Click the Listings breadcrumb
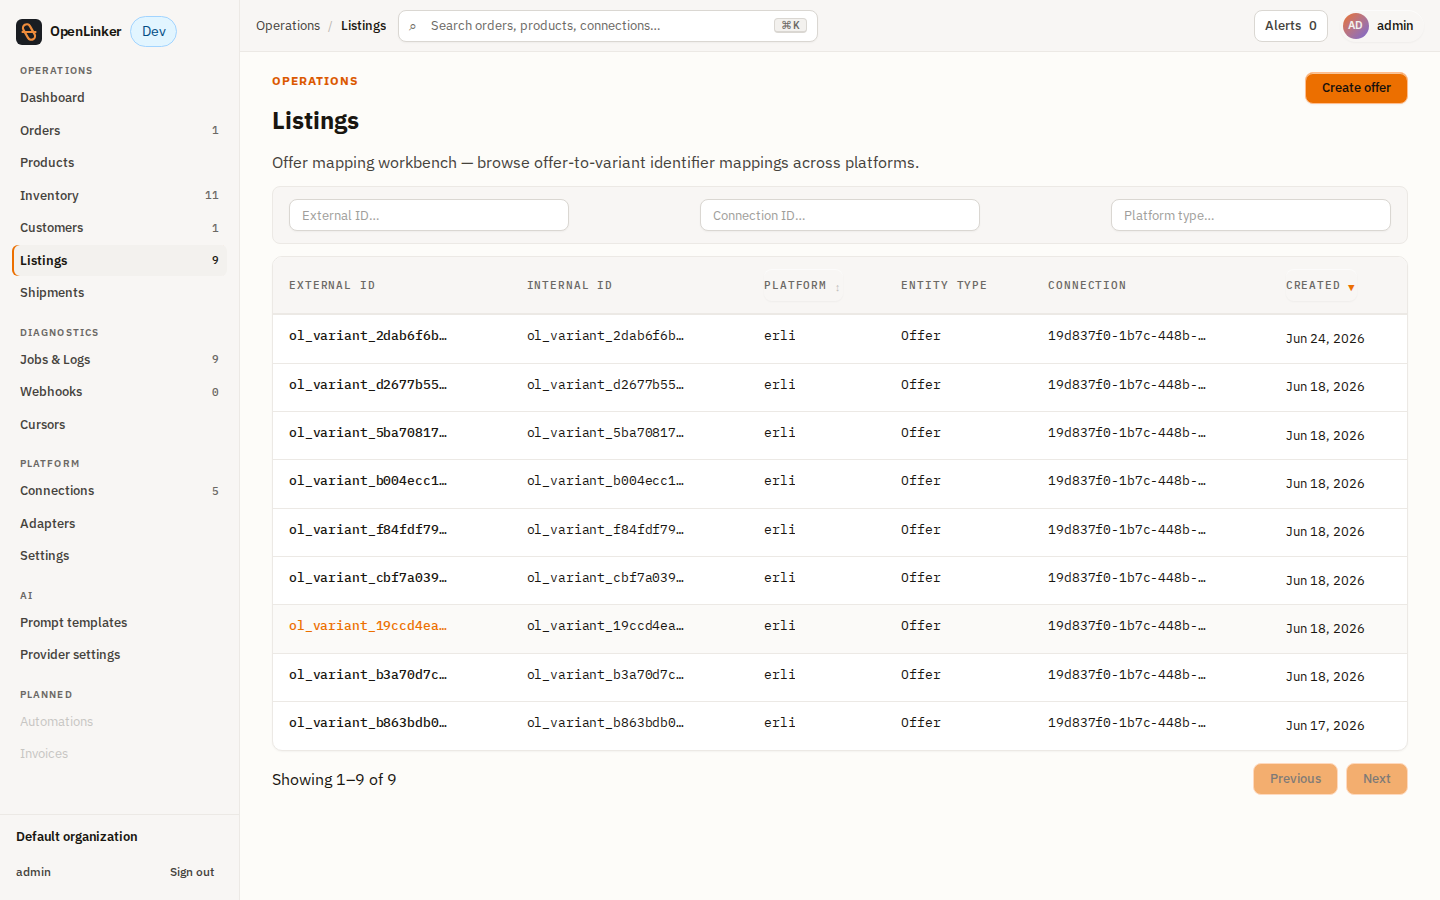The height and width of the screenshot is (900, 1440). pos(363,26)
